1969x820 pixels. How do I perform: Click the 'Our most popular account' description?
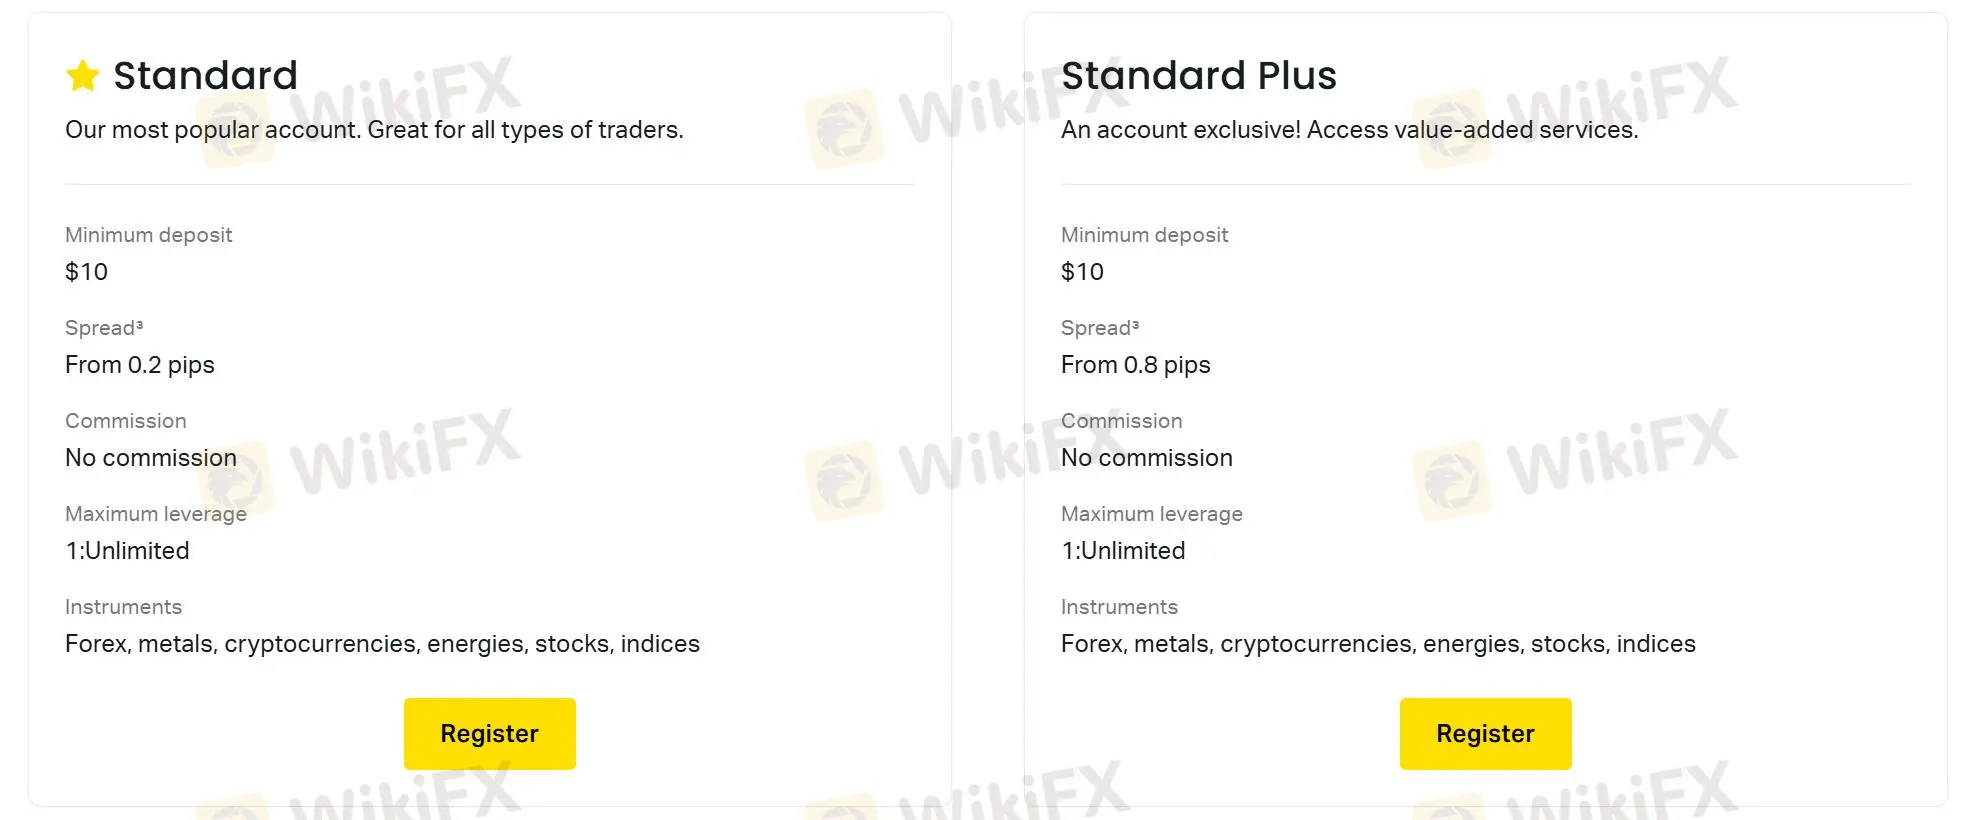coord(374,130)
